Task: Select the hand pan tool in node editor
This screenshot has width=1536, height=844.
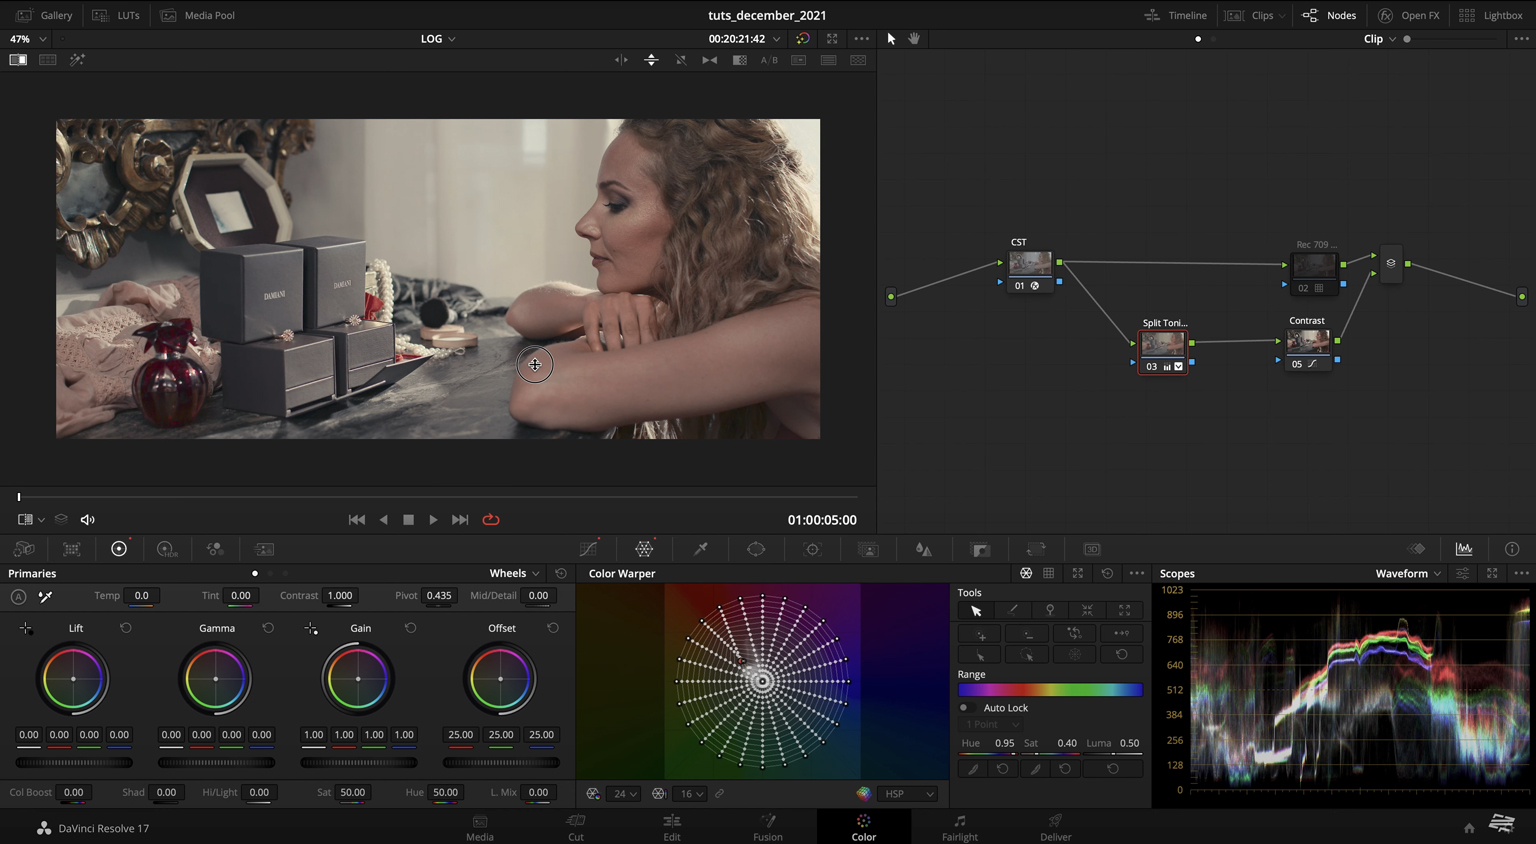Action: coord(914,39)
